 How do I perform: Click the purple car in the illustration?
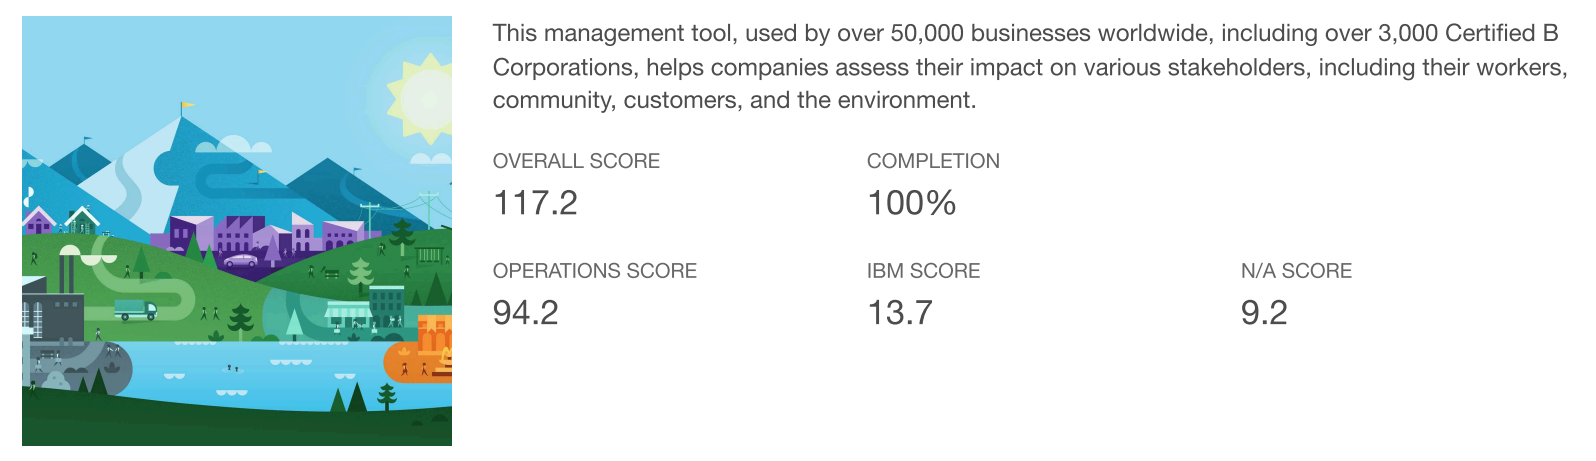click(x=240, y=260)
